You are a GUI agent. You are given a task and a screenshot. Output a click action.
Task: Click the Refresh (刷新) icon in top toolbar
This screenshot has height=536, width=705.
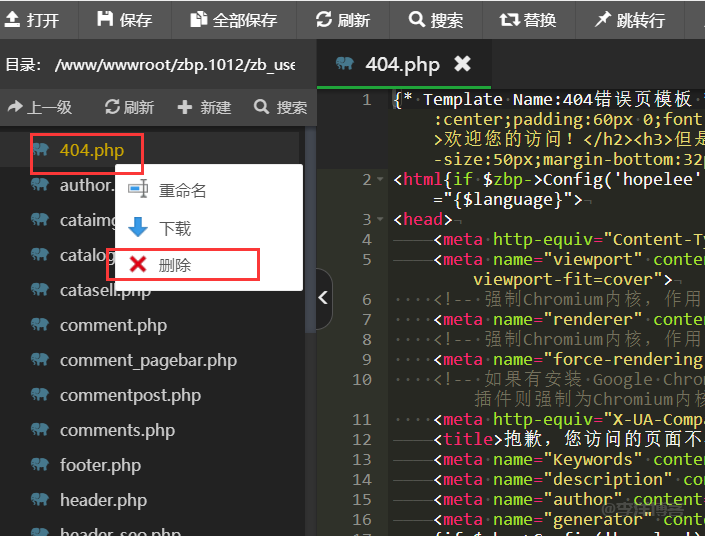point(323,20)
